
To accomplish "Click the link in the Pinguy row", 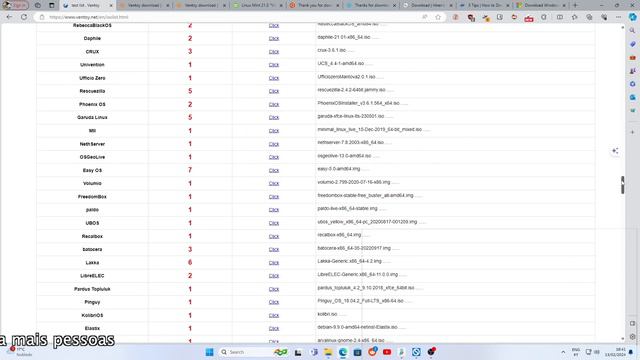I will (x=273, y=302).
